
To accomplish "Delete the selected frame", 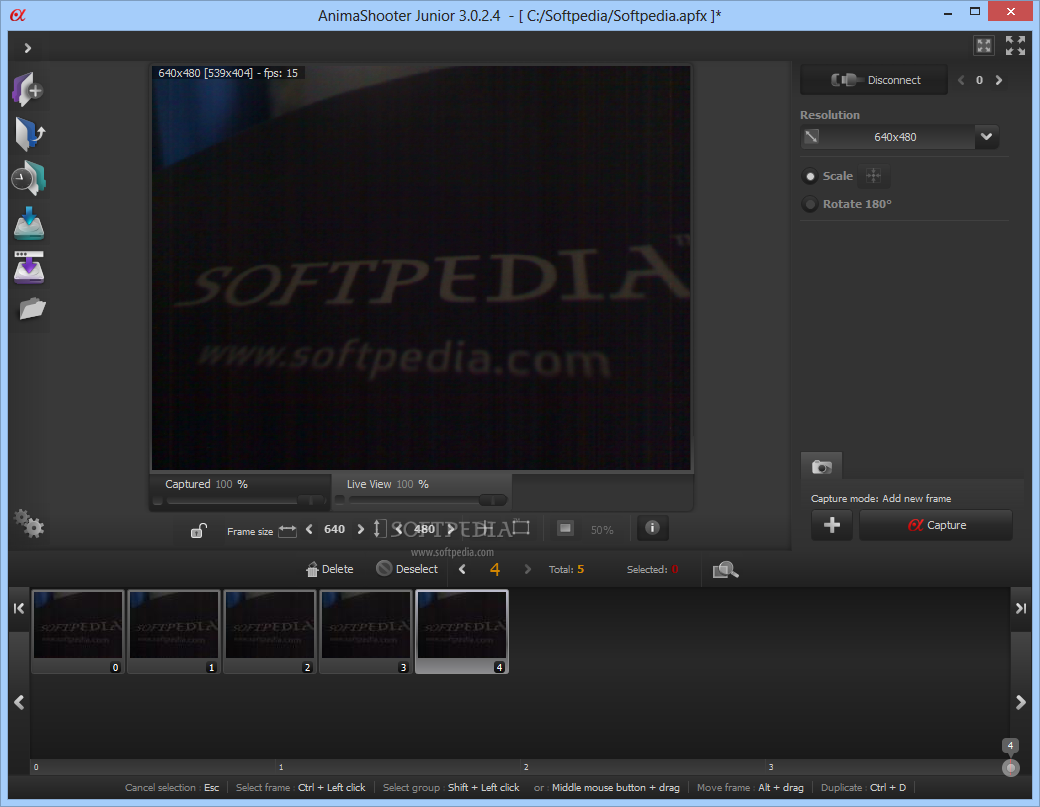I will click(x=330, y=569).
